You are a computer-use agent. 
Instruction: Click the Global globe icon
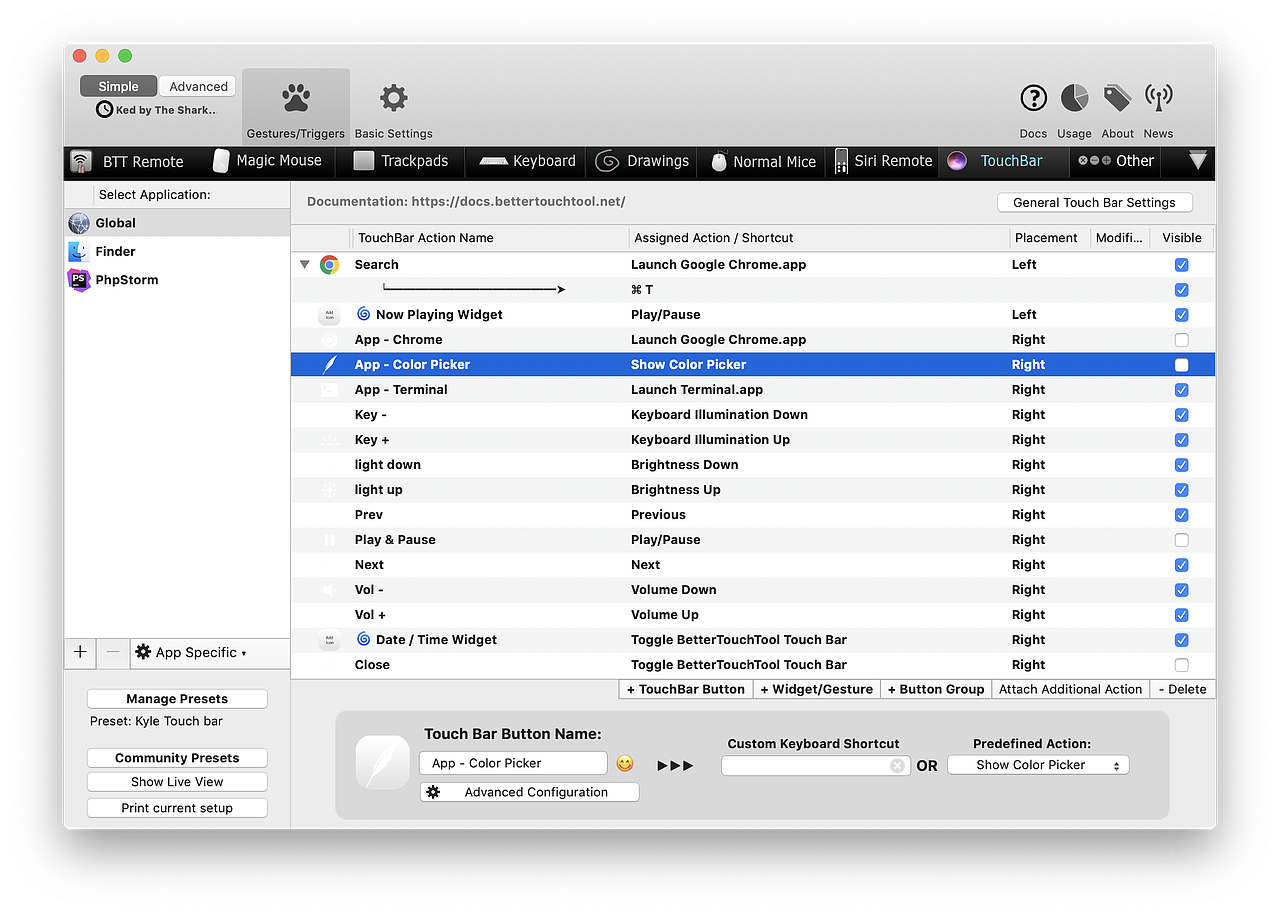coord(79,223)
